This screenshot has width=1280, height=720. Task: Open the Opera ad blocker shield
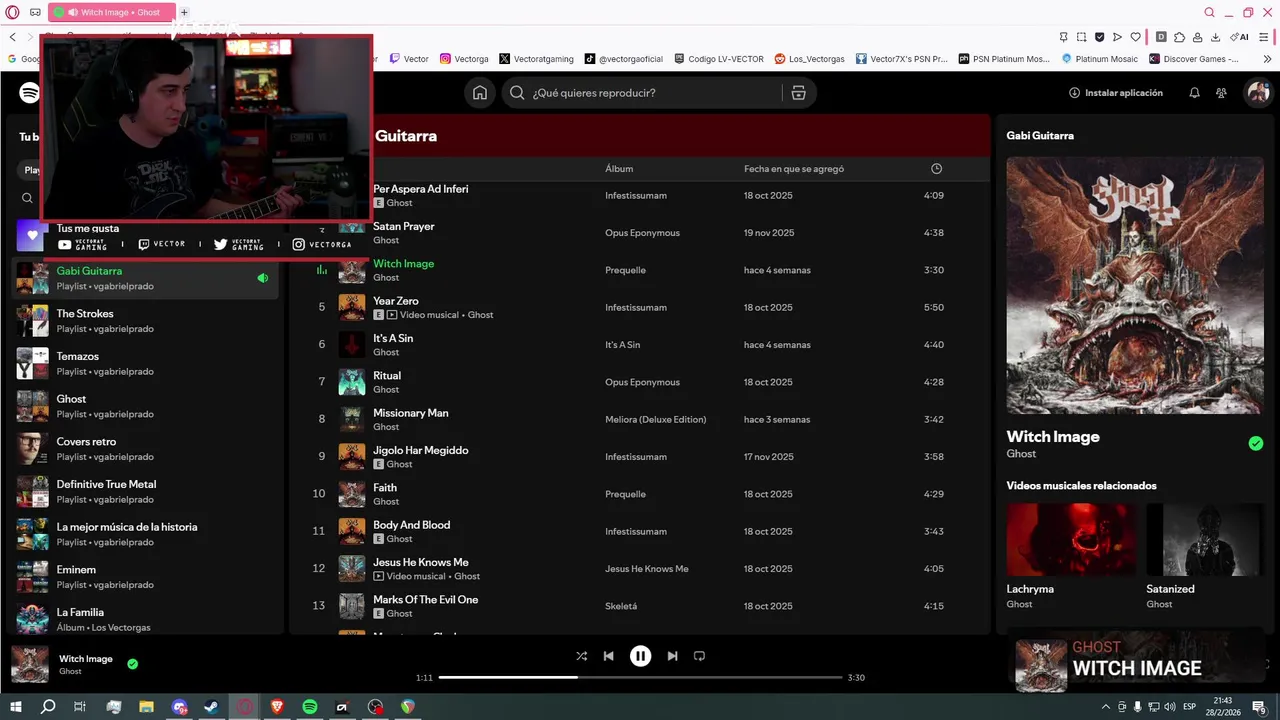(1100, 37)
